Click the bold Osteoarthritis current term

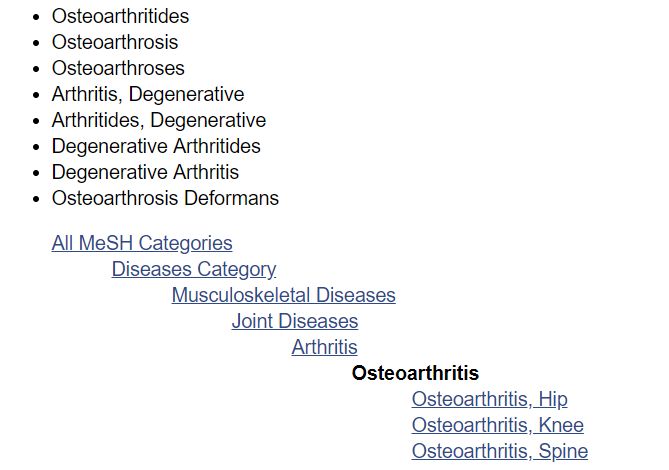coord(415,373)
